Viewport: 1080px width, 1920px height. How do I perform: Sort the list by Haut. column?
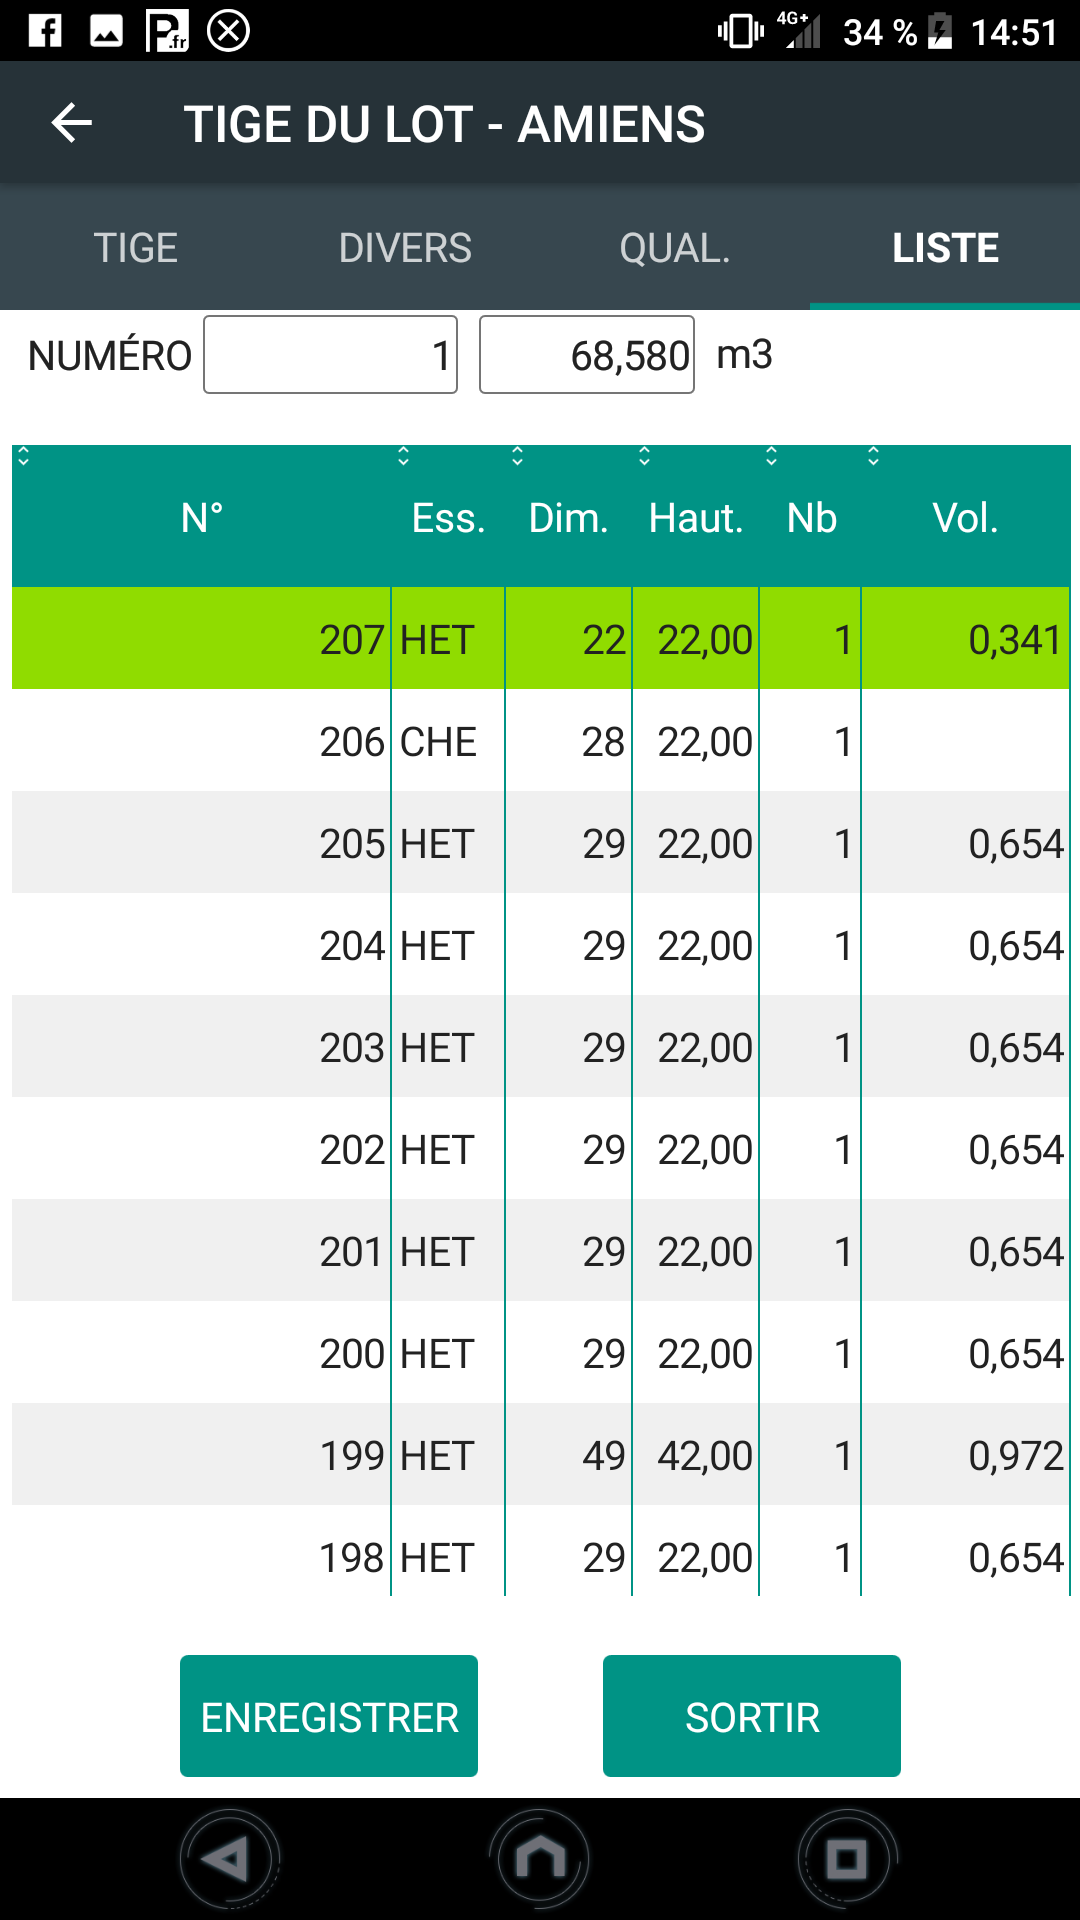tap(696, 517)
